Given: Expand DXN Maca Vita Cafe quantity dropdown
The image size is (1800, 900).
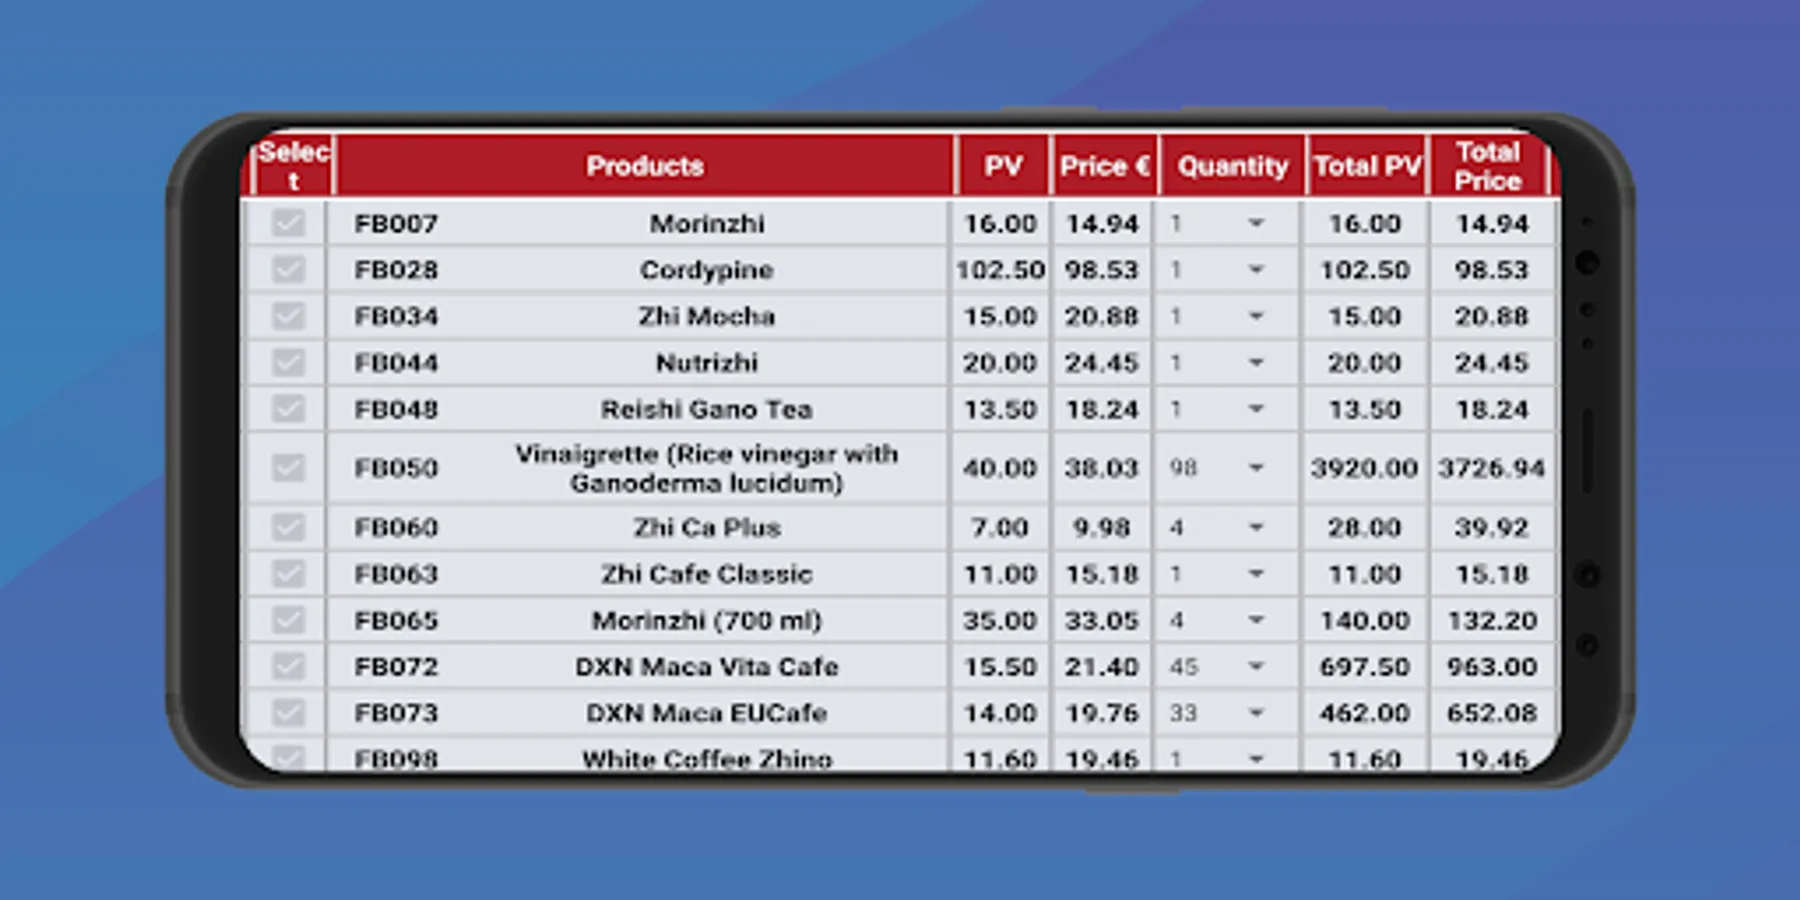Looking at the screenshot, I should (x=1226, y=666).
